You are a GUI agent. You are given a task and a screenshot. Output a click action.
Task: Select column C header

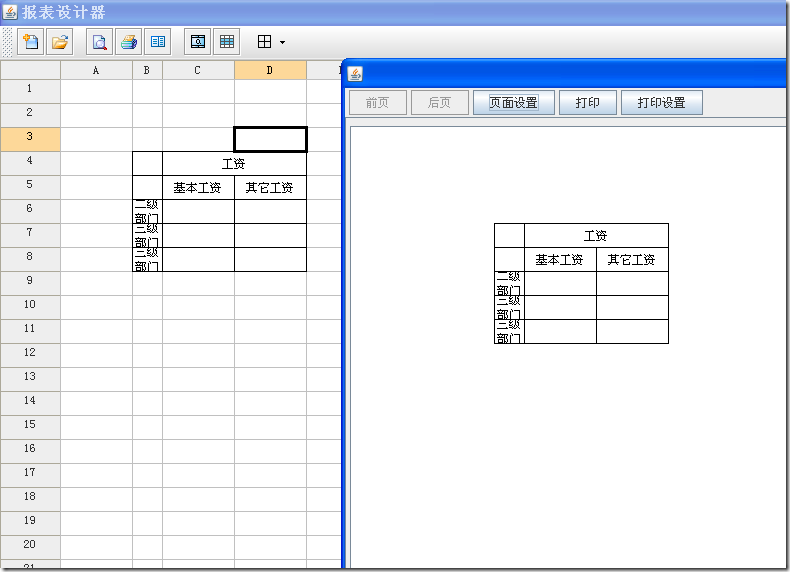tap(198, 70)
